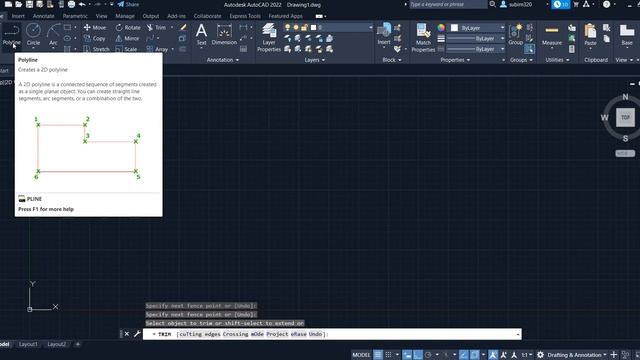Screen dimensions: 640x360
Task: Expand the Layers panel
Action: point(315,60)
